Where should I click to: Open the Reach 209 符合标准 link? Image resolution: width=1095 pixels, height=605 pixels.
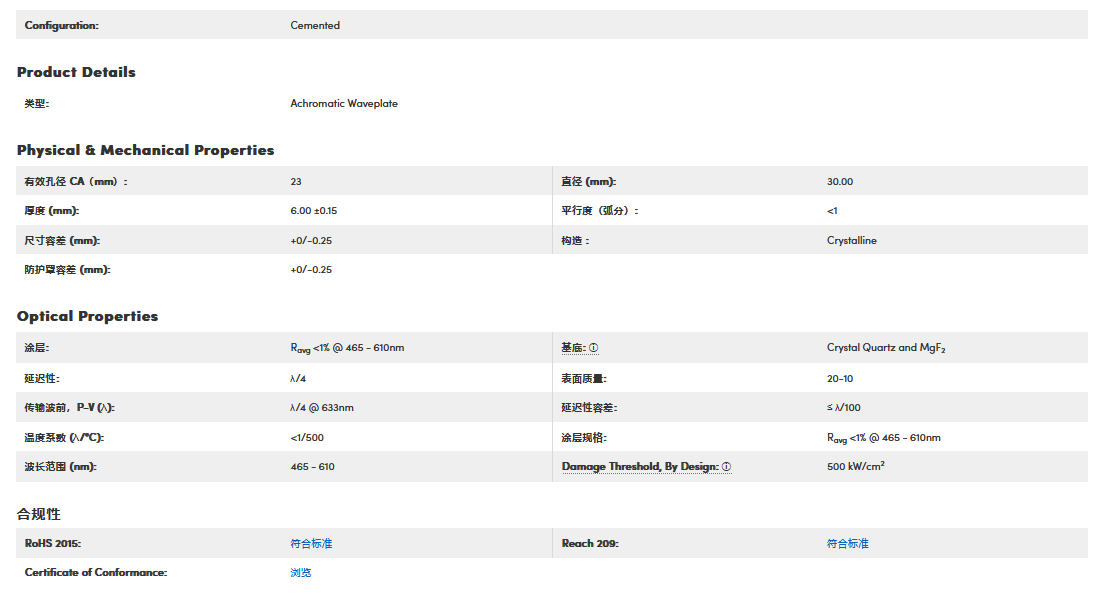click(x=847, y=543)
